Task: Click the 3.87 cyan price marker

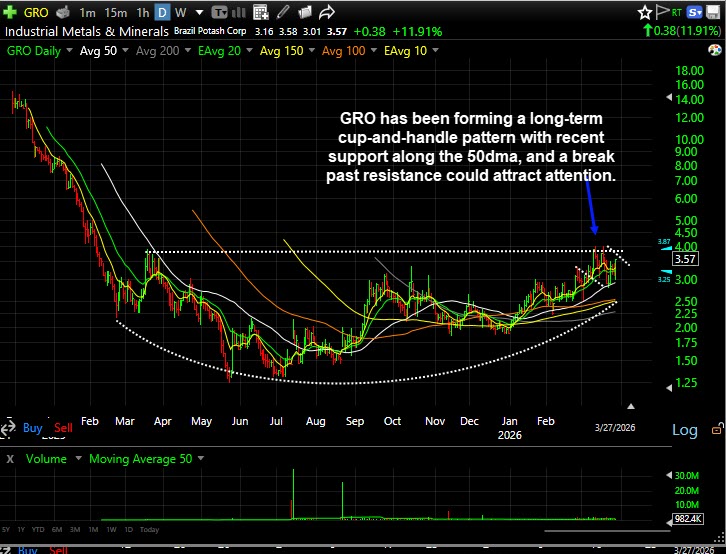Action: [x=663, y=242]
